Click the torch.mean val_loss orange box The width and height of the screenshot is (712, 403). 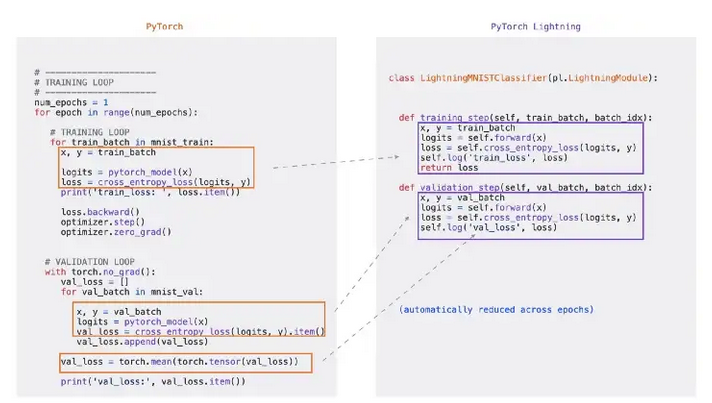[185, 361]
